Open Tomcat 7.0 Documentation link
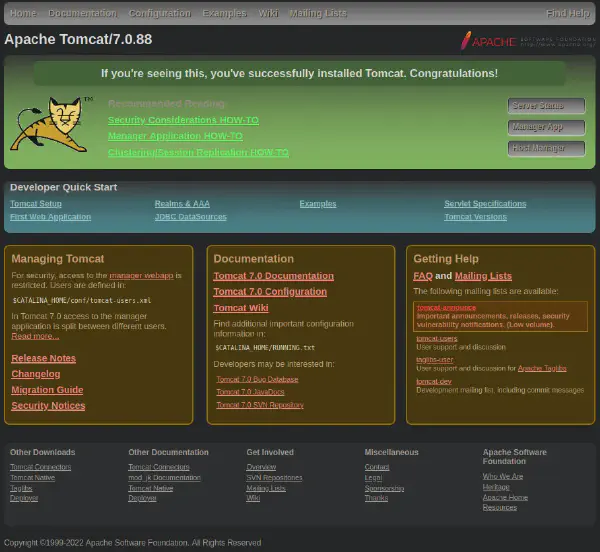This screenshot has width=600, height=552. [274, 276]
